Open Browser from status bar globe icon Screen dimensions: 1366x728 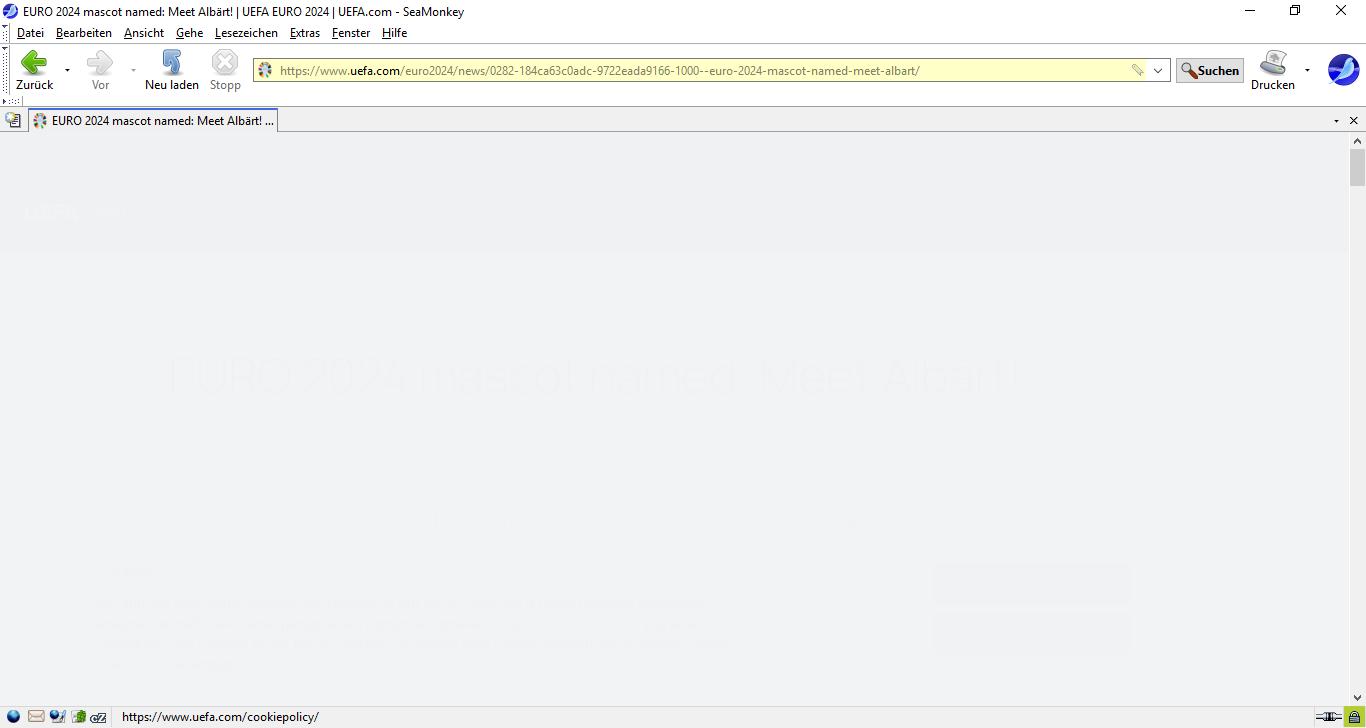pyautogui.click(x=13, y=717)
